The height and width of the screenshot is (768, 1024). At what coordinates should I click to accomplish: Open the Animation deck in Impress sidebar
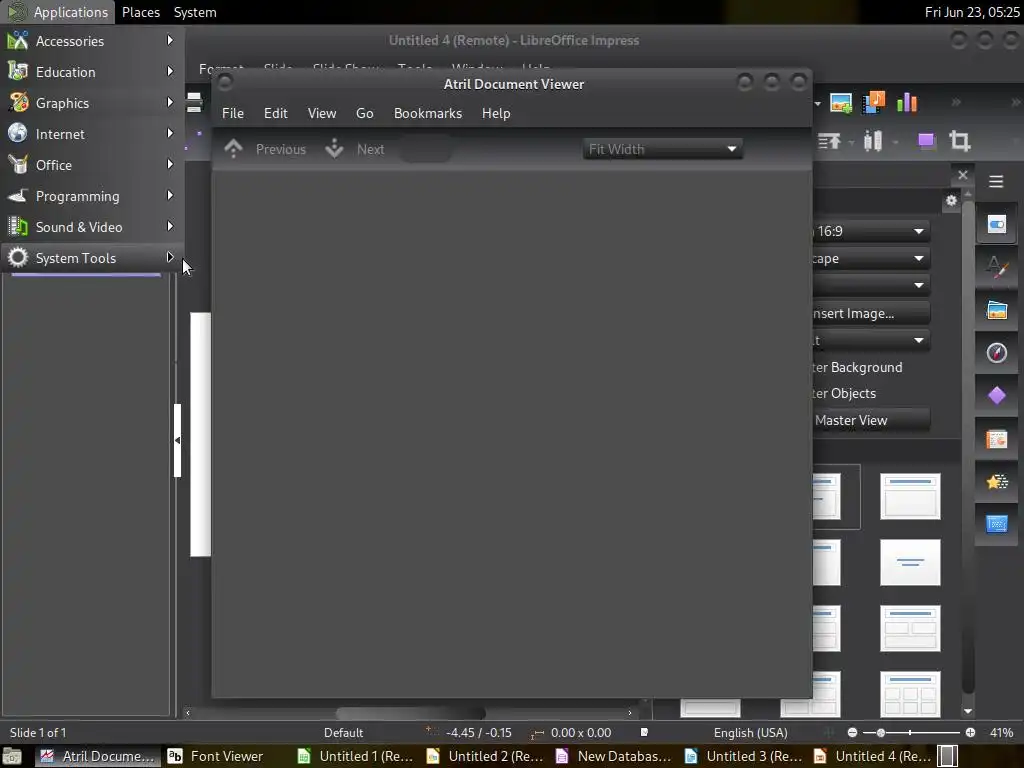[x=997, y=482]
